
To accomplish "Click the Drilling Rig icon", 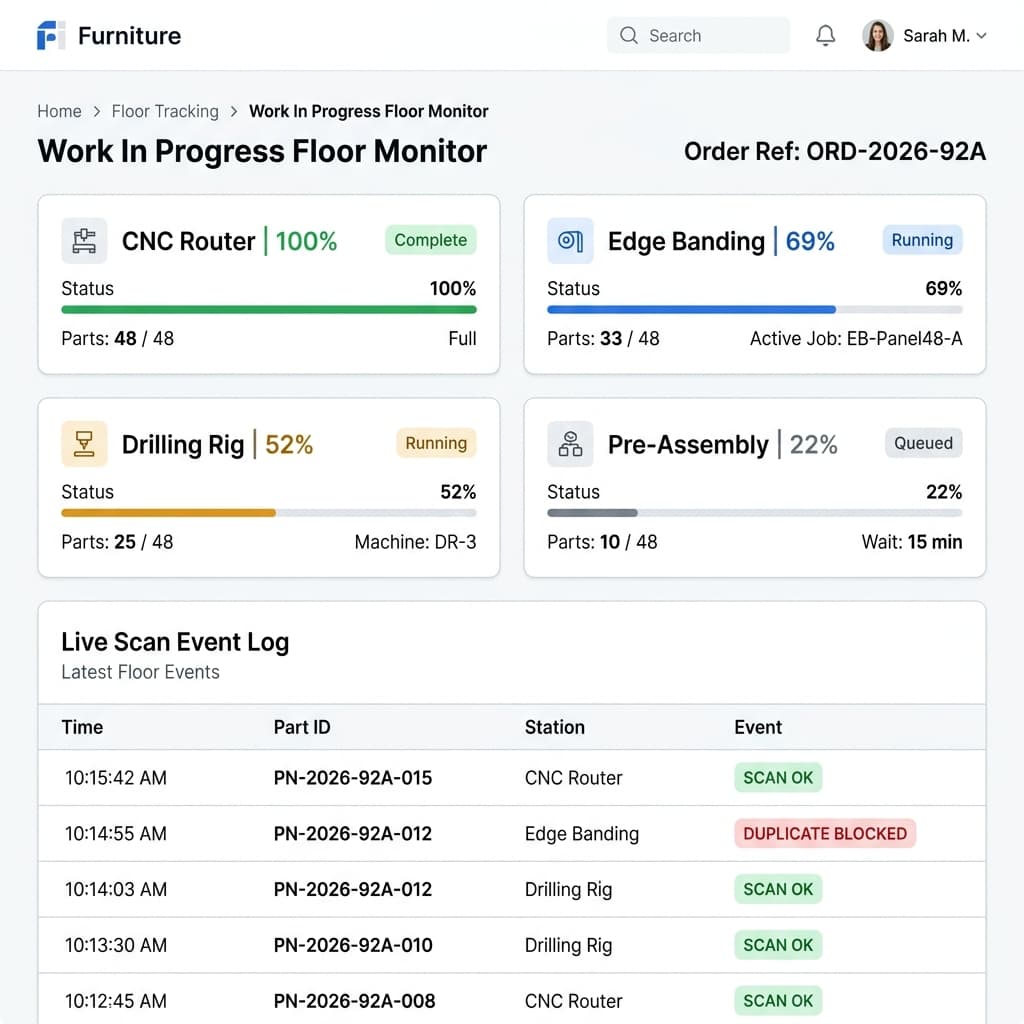I will click(84, 444).
